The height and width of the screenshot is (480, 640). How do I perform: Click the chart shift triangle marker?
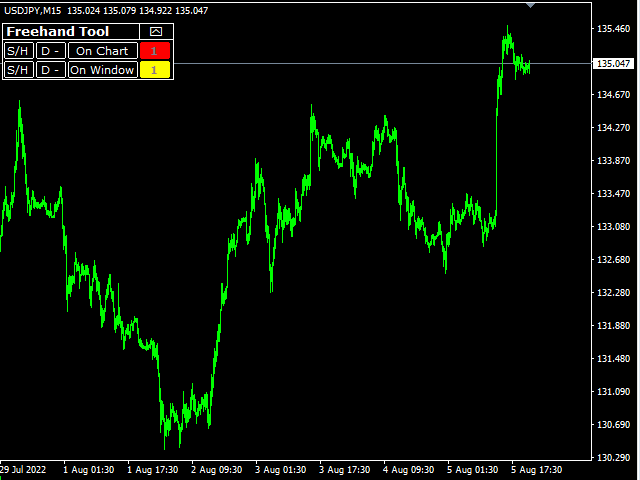click(x=530, y=5)
